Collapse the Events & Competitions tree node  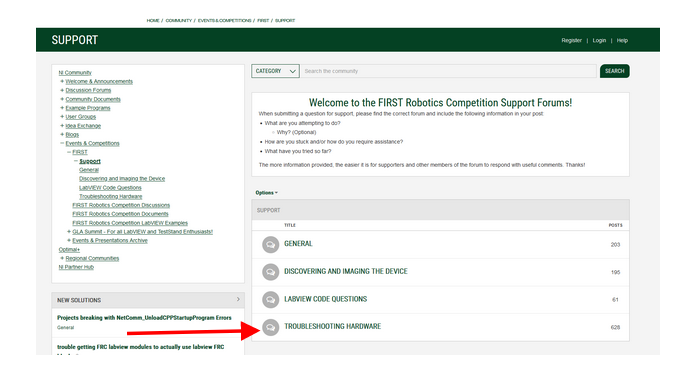(62, 143)
